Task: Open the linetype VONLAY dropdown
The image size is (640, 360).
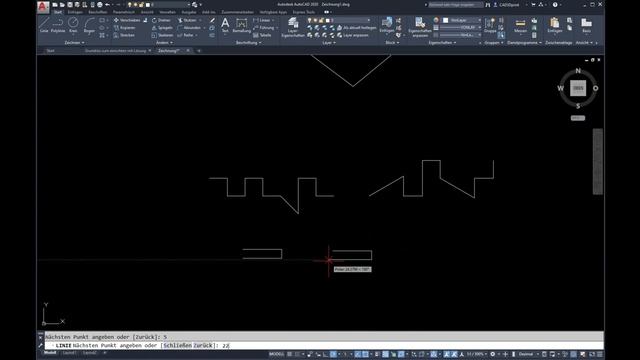Action: tap(461, 27)
